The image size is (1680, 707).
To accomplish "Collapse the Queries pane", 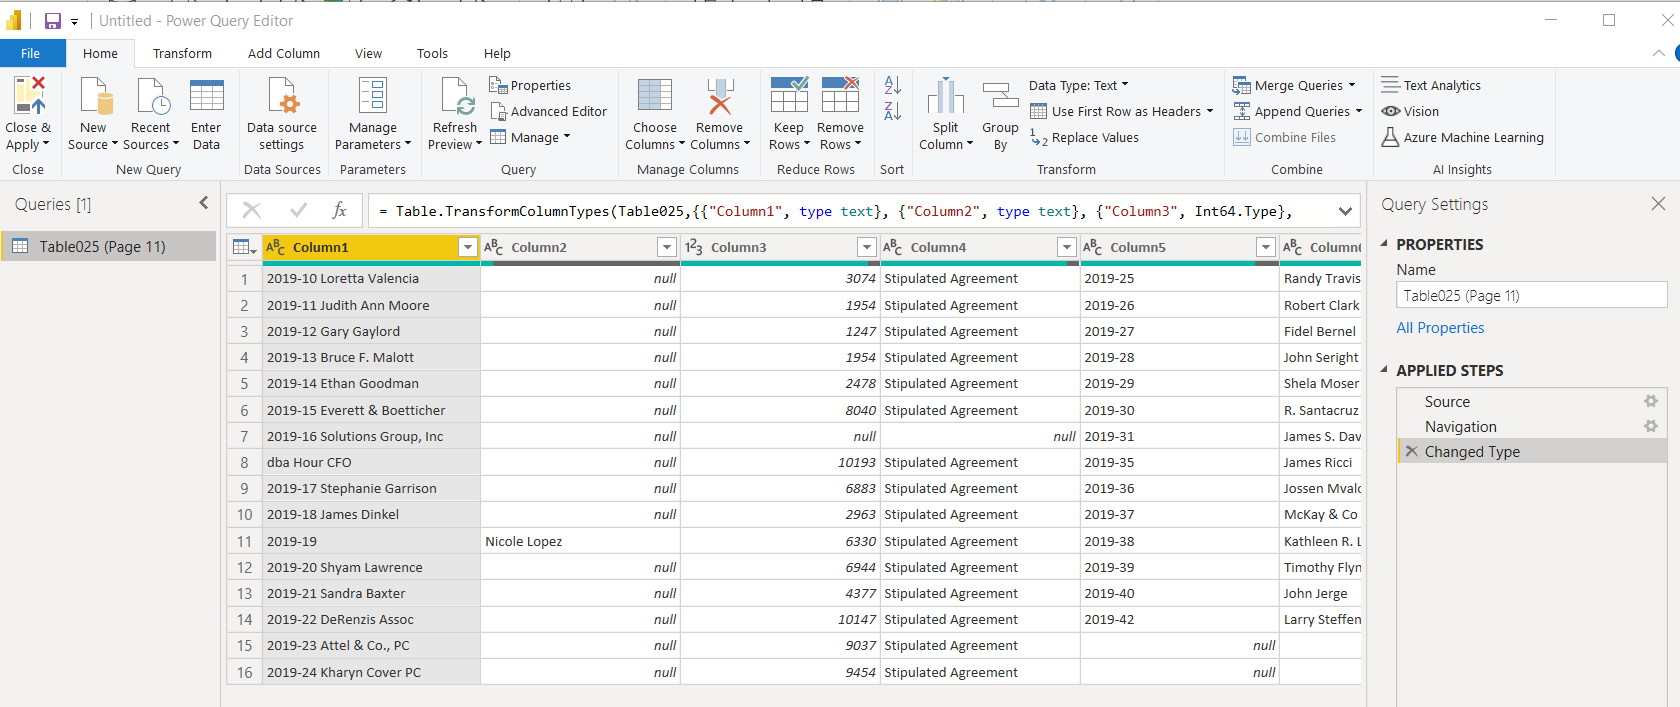I will [x=204, y=203].
